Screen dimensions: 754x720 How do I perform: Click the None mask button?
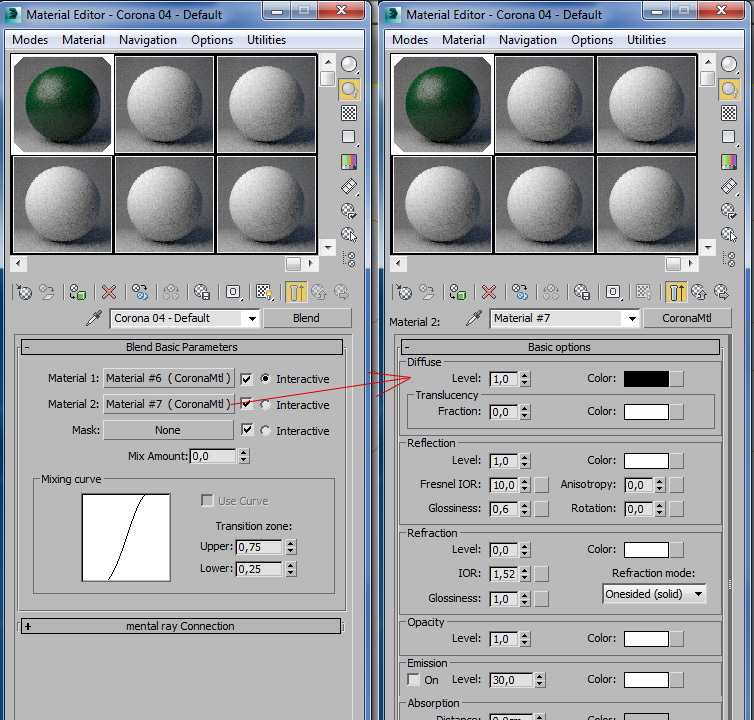tap(168, 430)
